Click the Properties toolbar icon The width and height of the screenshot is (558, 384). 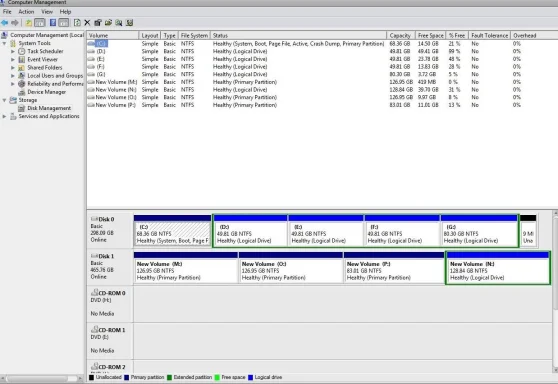click(98, 23)
